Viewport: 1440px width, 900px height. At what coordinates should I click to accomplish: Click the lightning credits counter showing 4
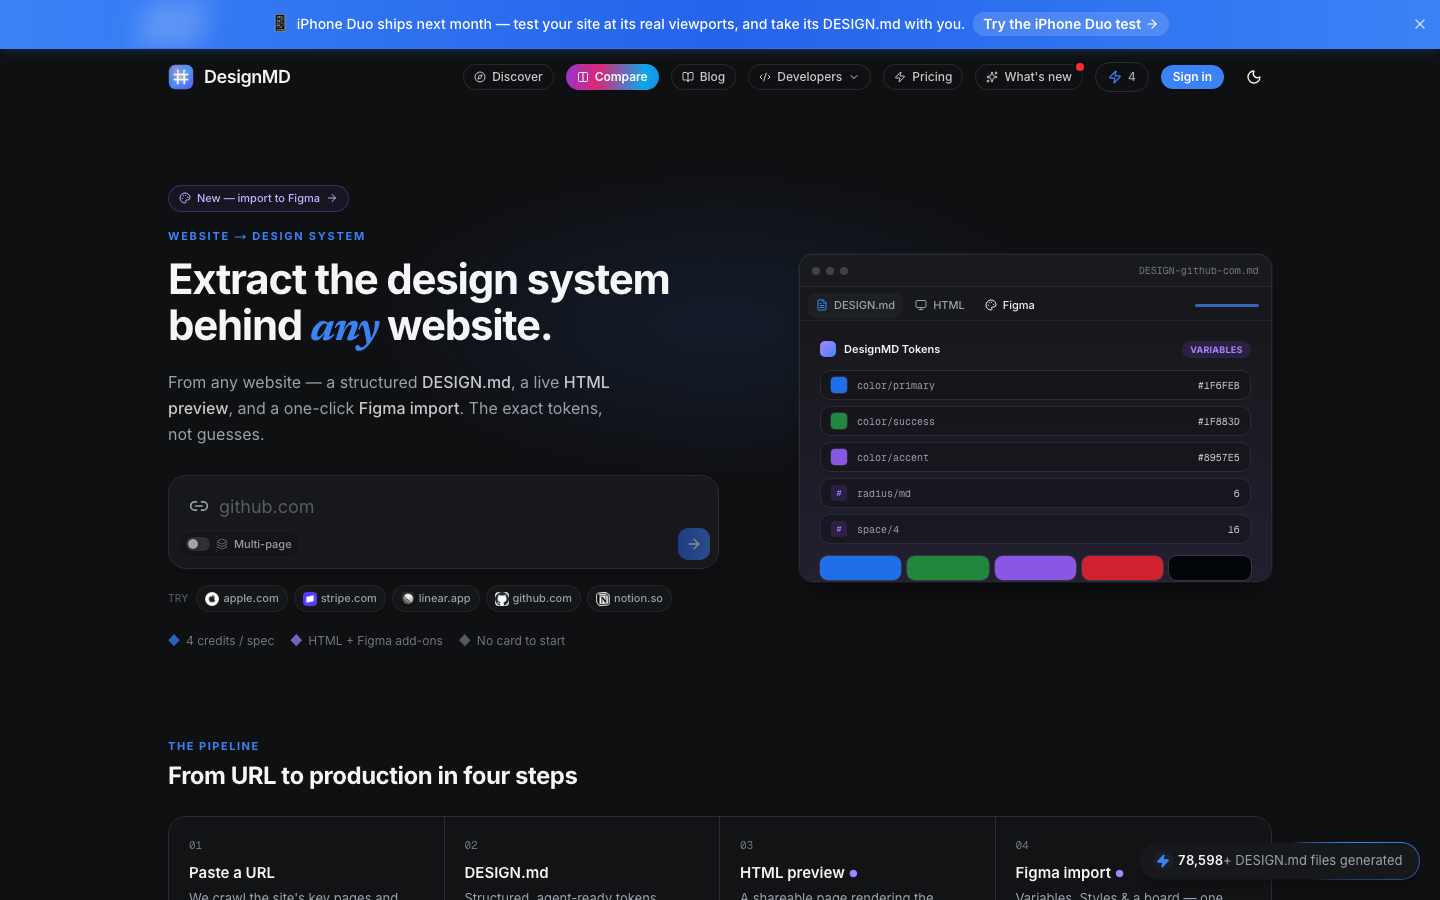[1121, 77]
